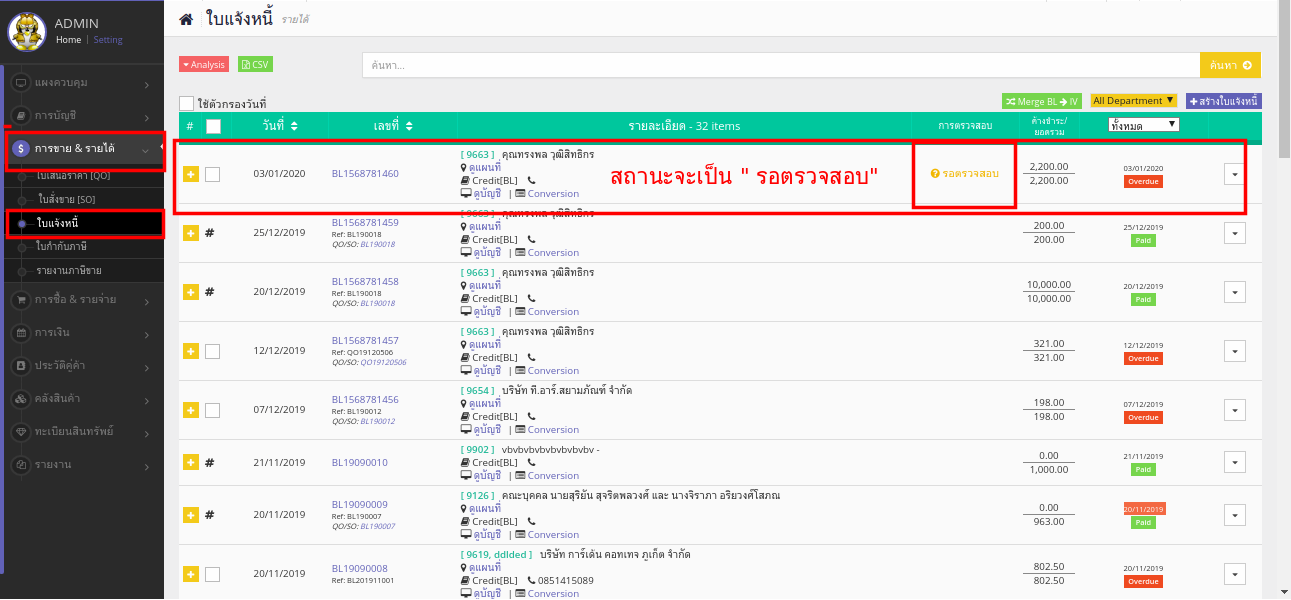The width and height of the screenshot is (1291, 600).
Task: Open ใบเสนอราคา [QO] submenu item
Action: coord(73,177)
